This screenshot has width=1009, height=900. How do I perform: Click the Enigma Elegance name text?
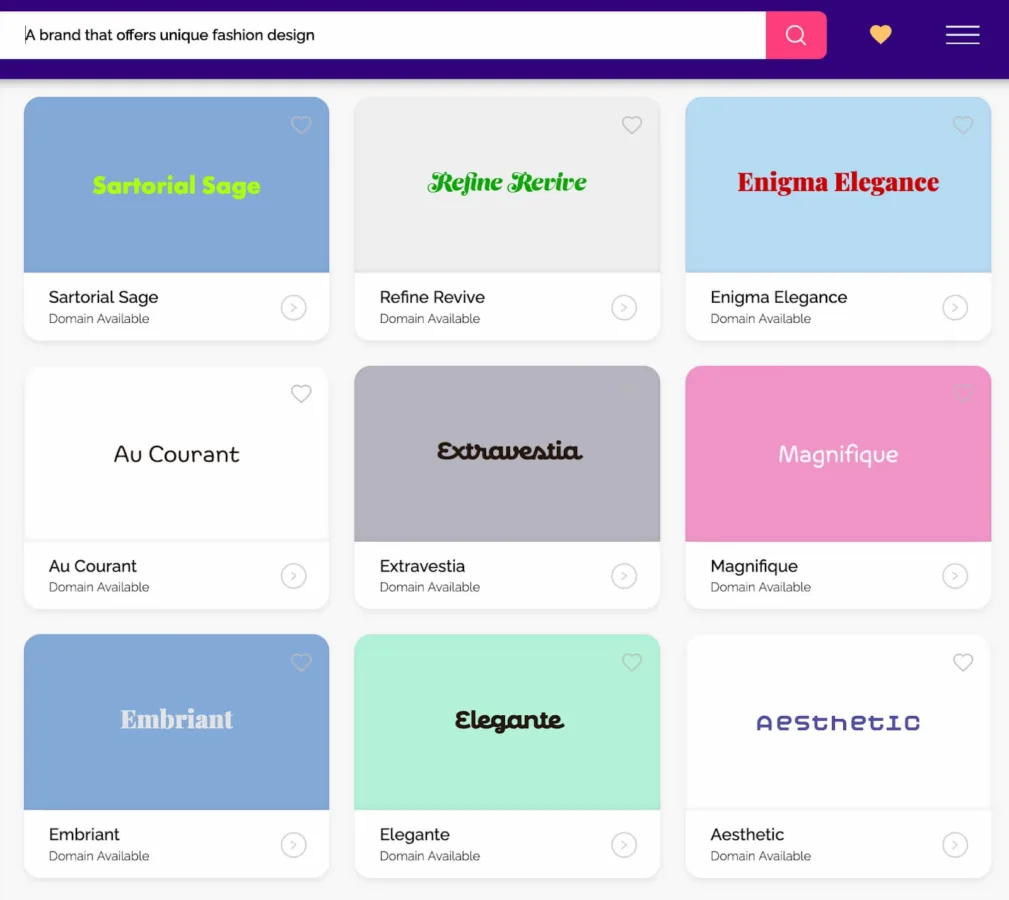coord(779,297)
